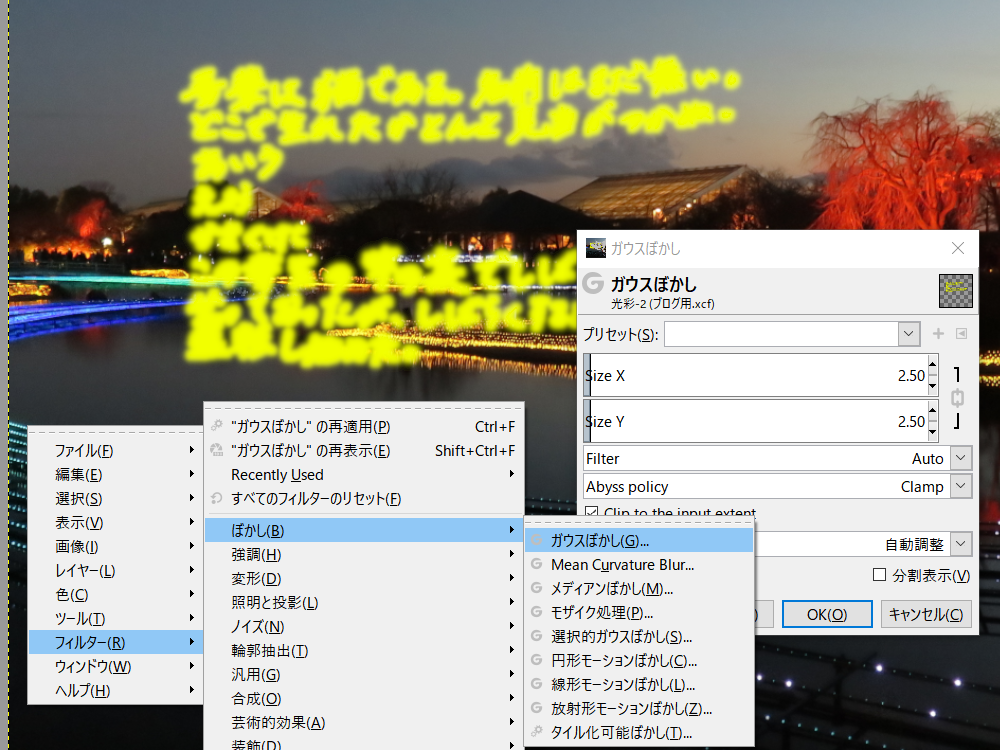This screenshot has height=750, width=1000.
Task: Enable the 分割表示 checkbox
Action: (878, 573)
